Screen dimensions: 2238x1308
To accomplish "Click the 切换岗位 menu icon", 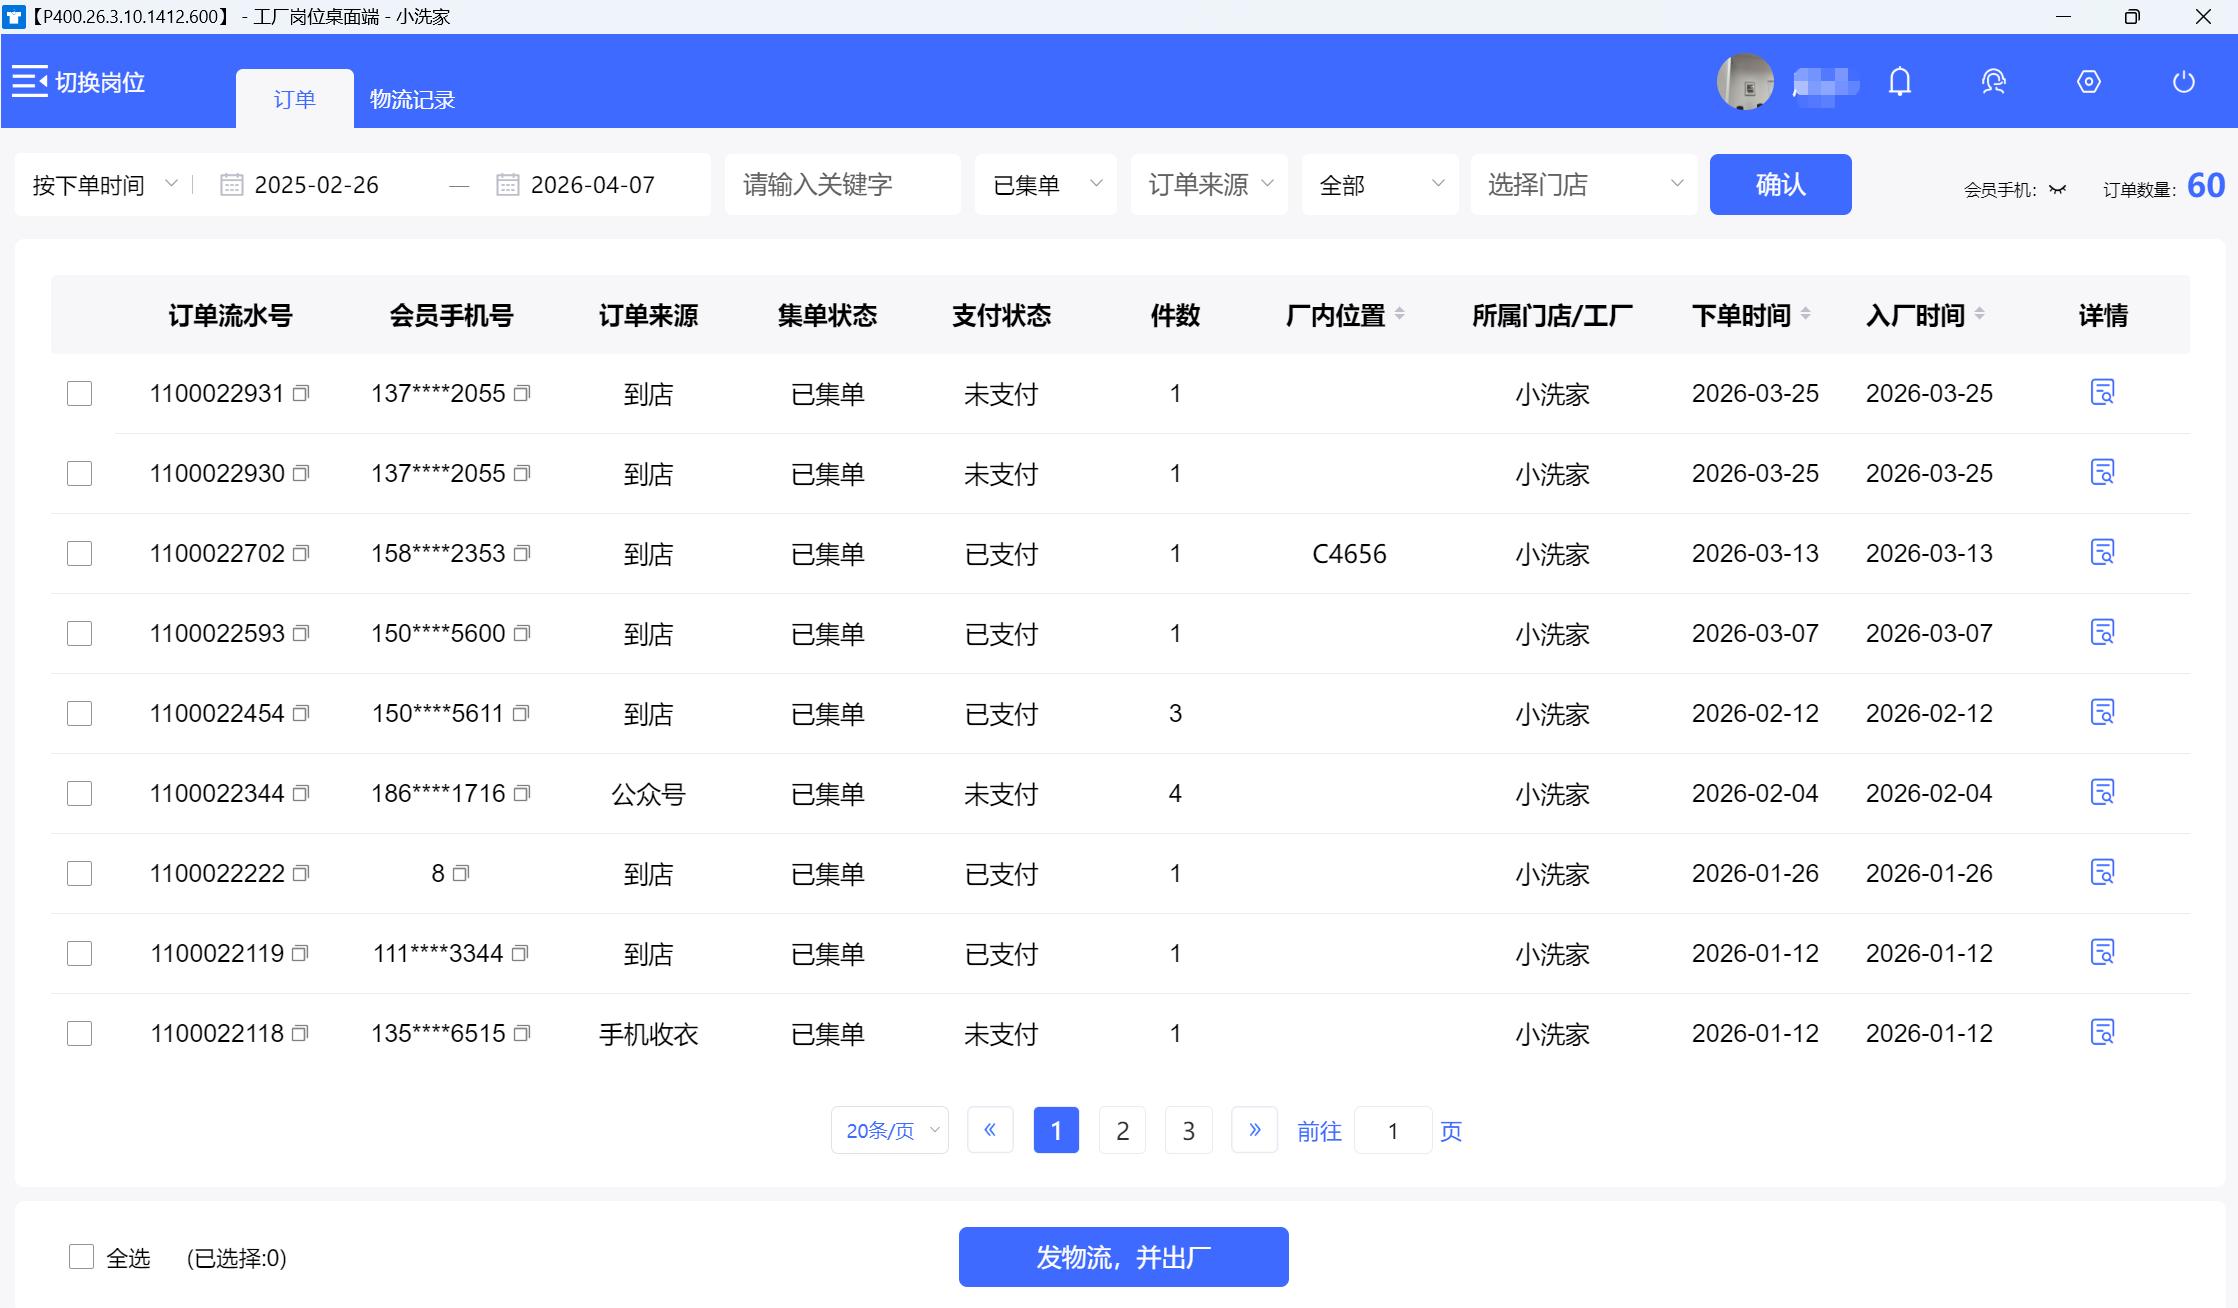I will (x=30, y=82).
